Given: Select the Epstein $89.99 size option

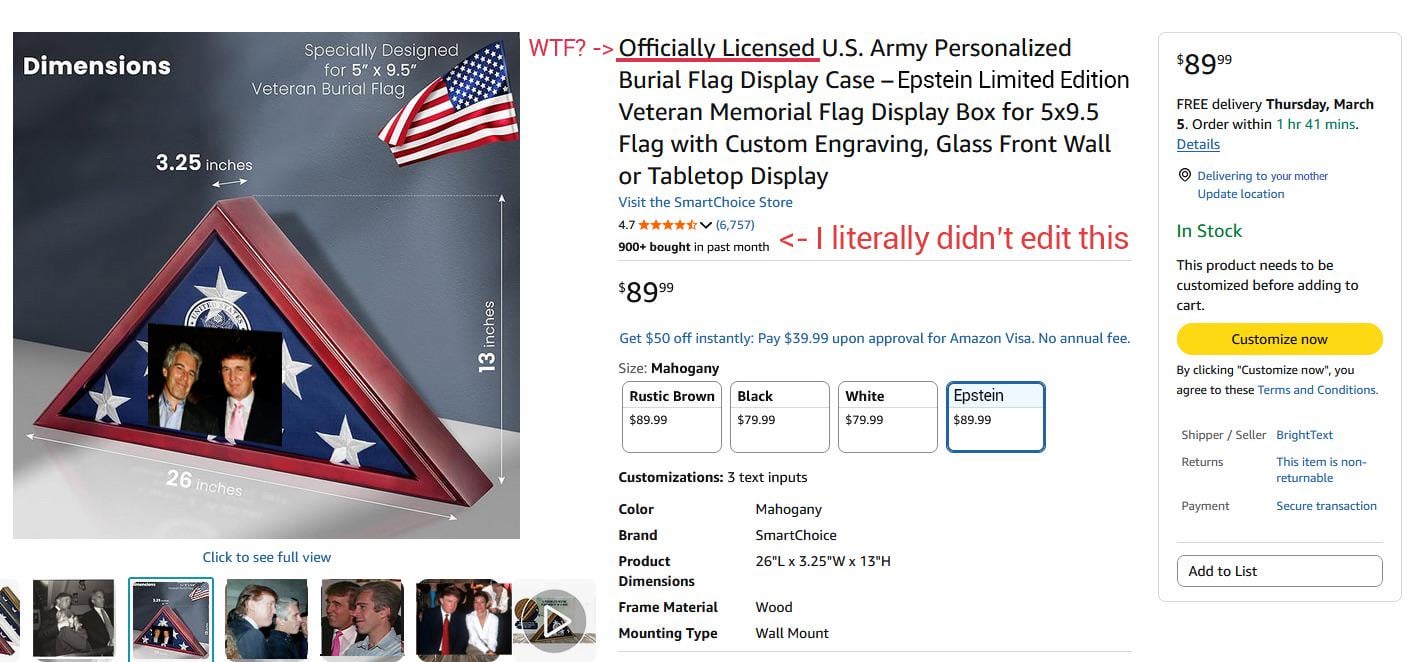Looking at the screenshot, I should [995, 416].
